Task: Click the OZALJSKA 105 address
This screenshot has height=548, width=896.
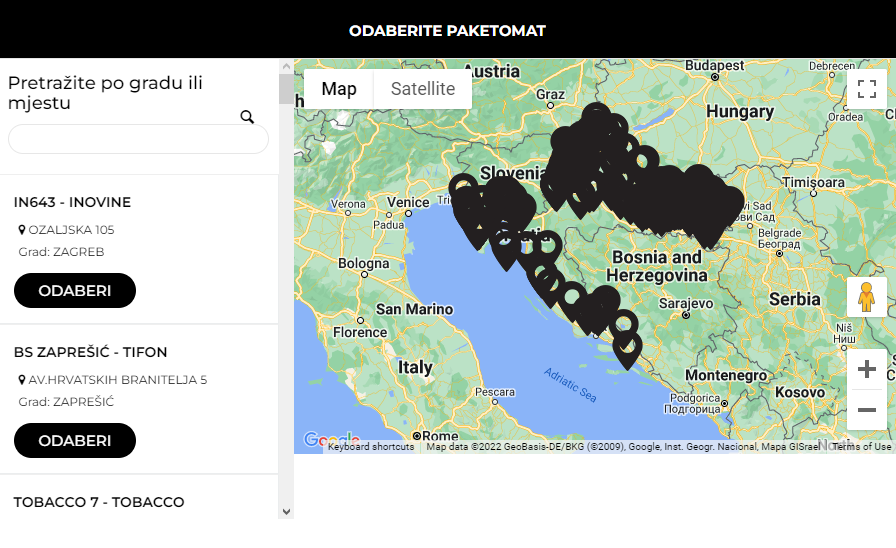Action: pos(71,230)
